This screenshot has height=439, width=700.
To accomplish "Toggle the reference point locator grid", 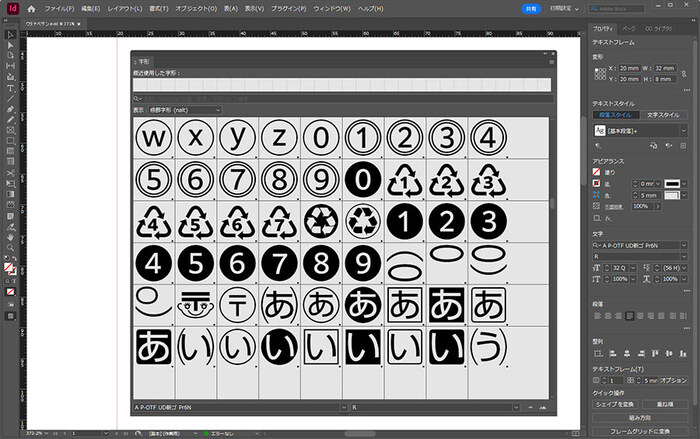I will click(599, 75).
